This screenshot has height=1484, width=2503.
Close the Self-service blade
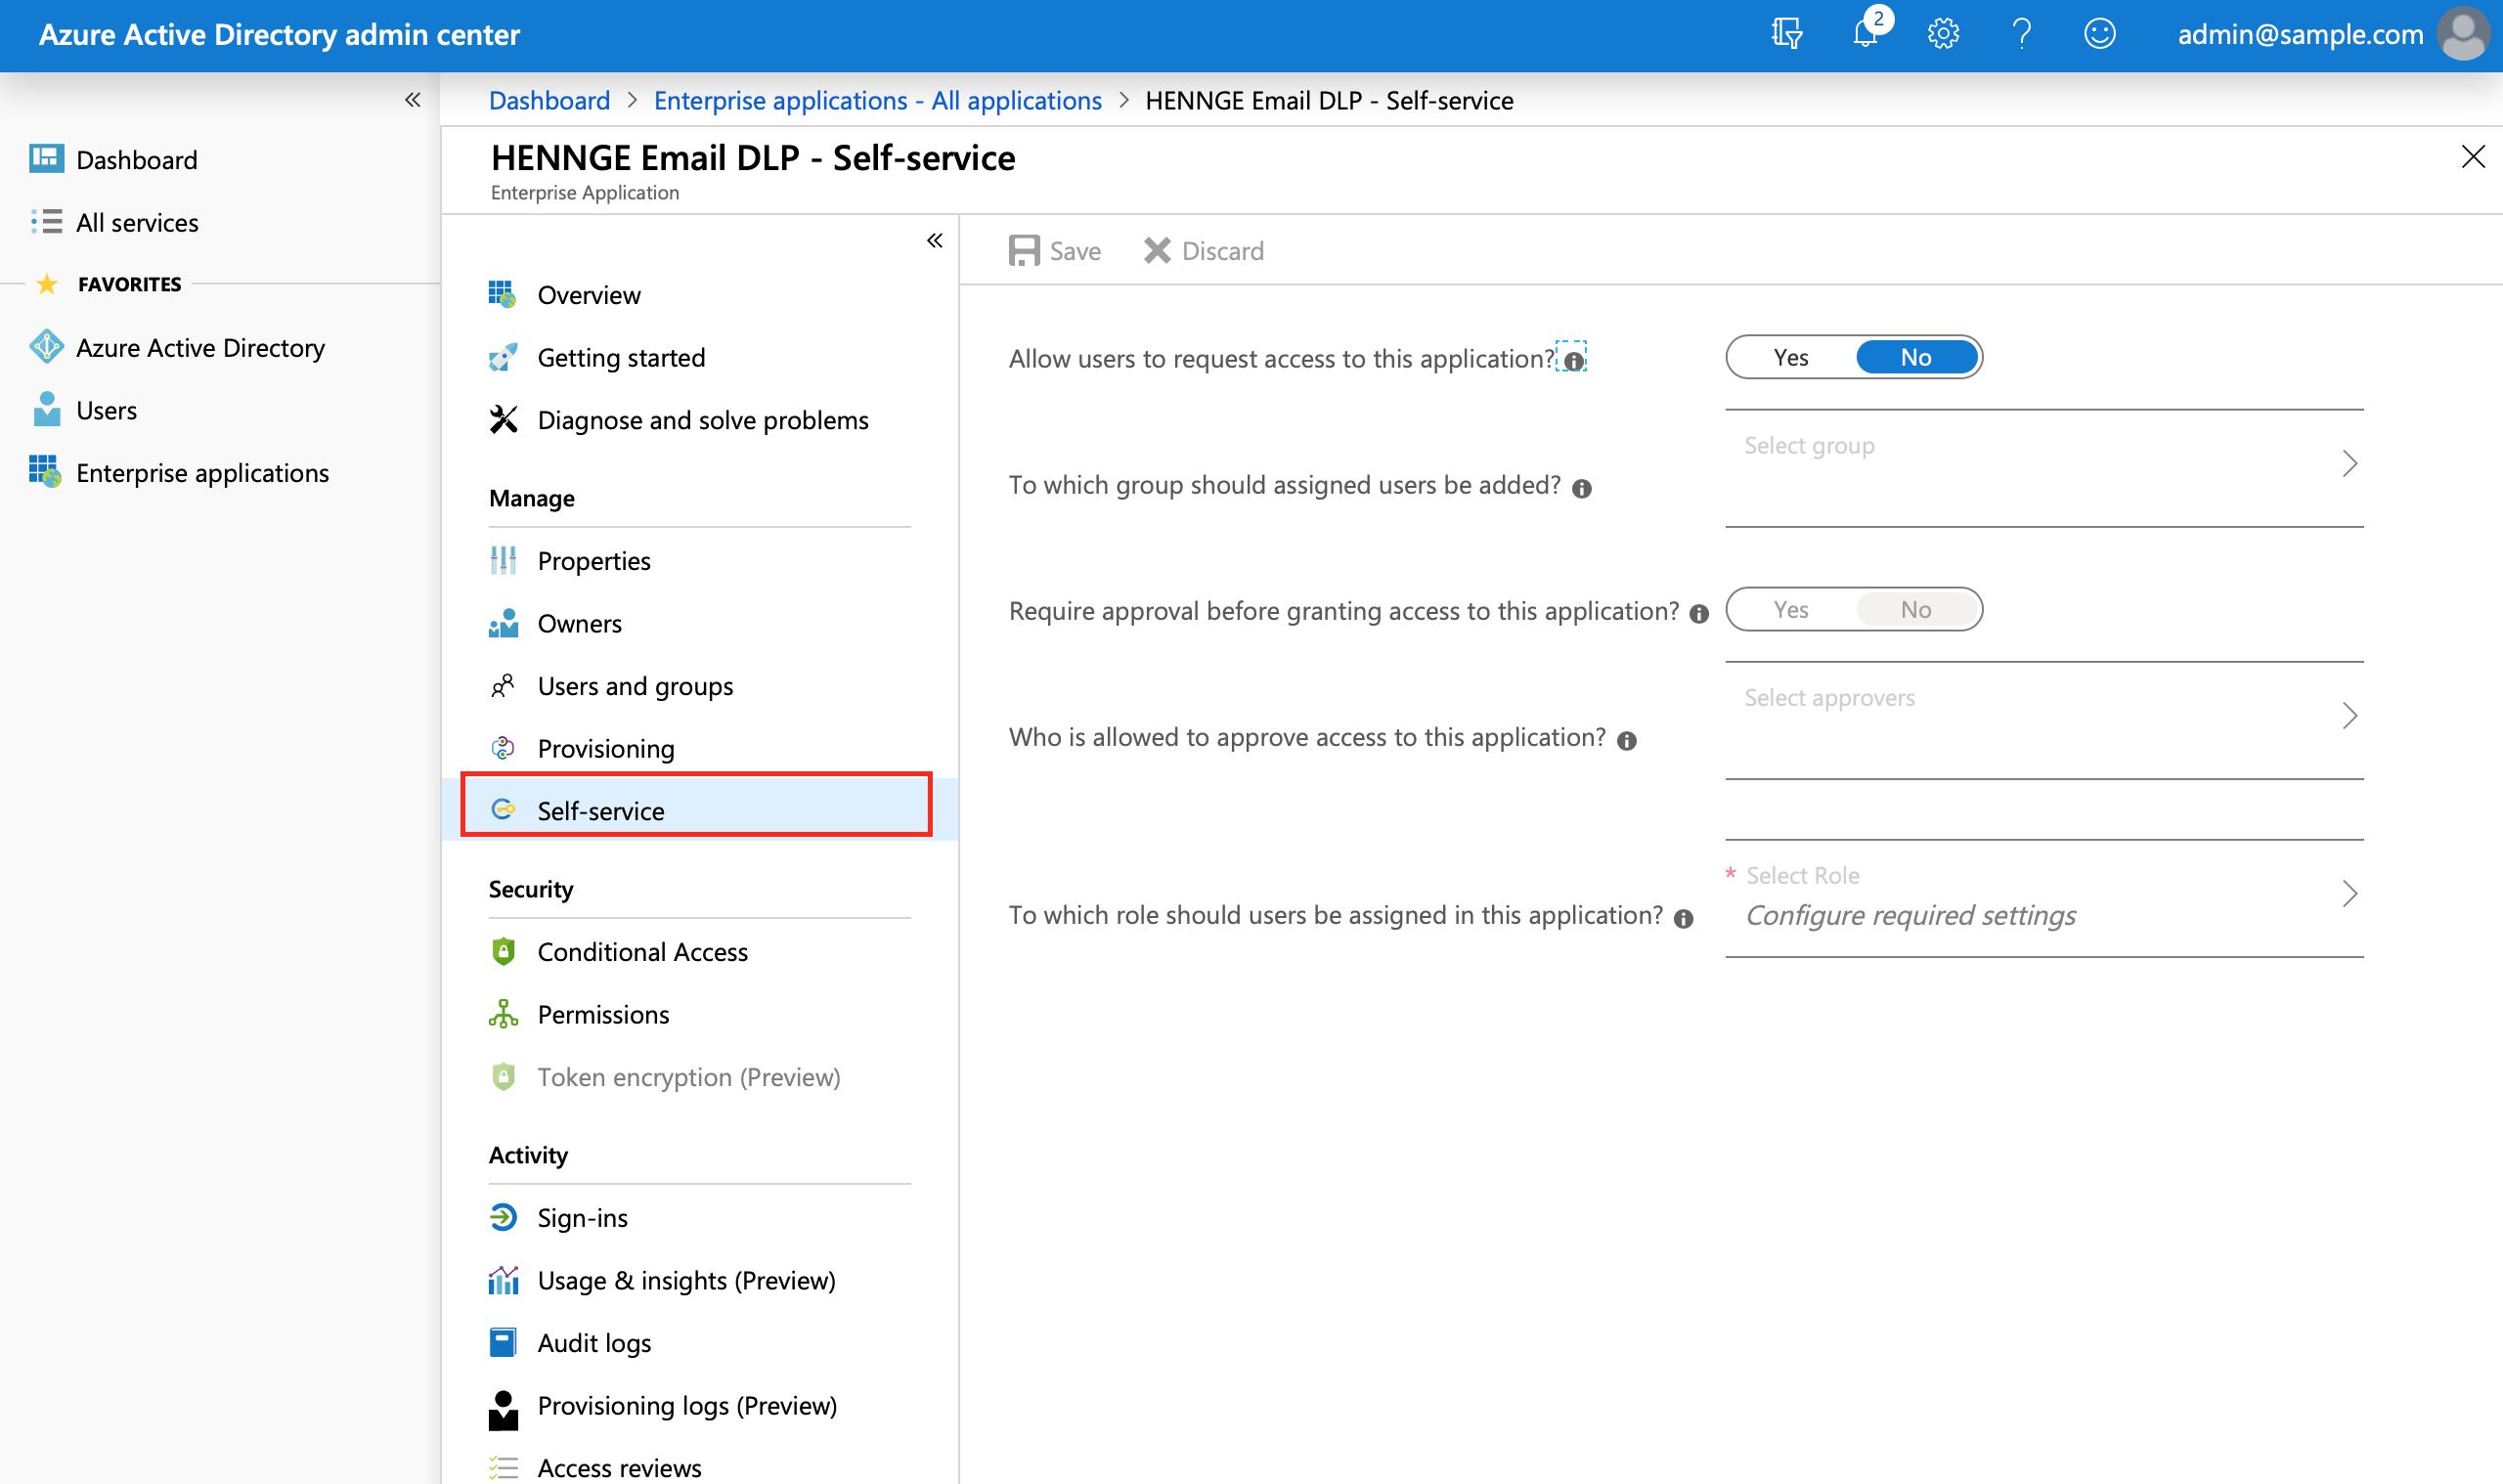[2472, 156]
